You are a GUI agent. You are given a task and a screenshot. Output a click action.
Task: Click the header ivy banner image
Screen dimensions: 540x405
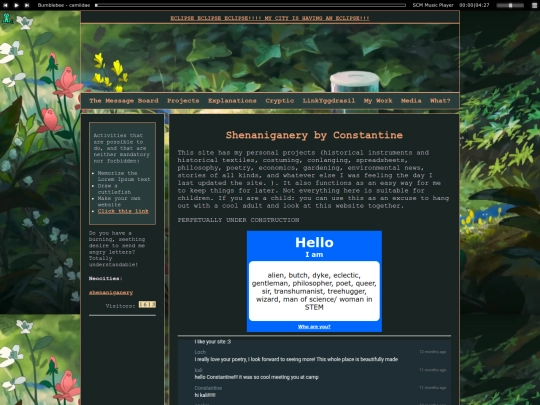click(270, 58)
